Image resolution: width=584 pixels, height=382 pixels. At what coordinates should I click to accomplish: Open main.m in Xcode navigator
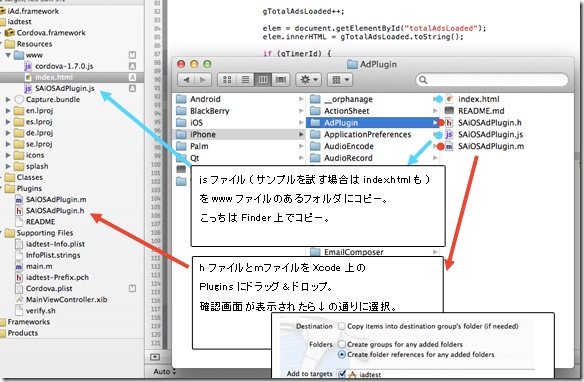(39, 266)
